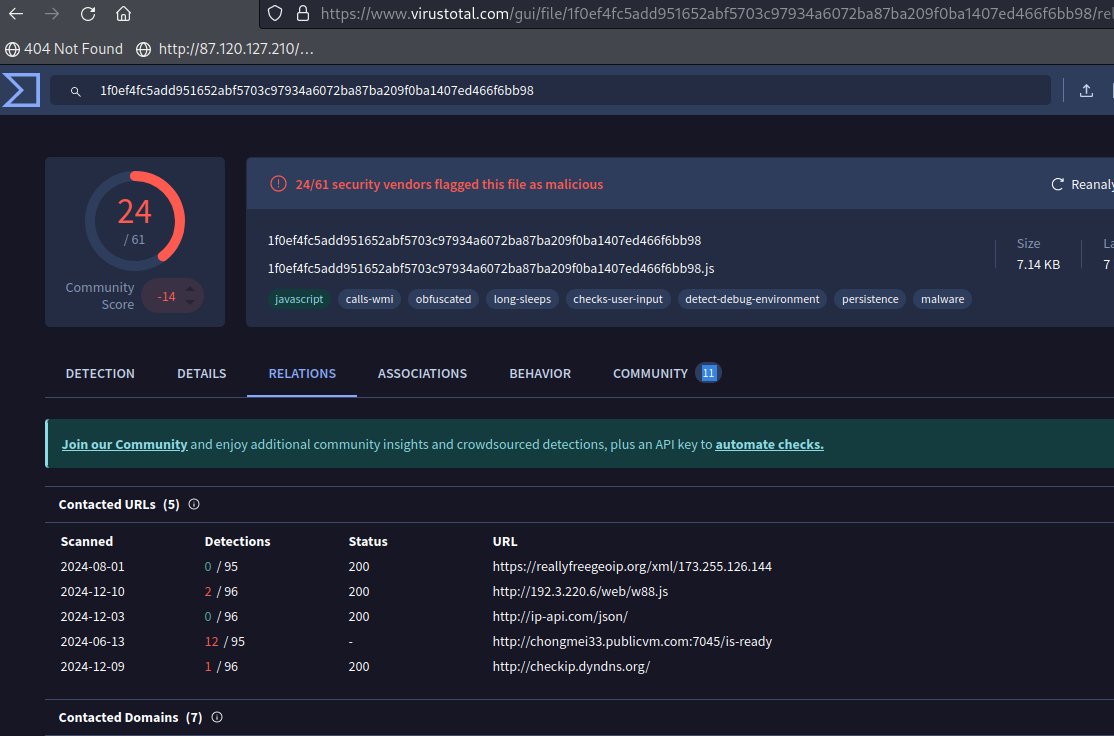Image resolution: width=1114 pixels, height=736 pixels.
Task: Click the Scanned column header
Action: click(87, 541)
